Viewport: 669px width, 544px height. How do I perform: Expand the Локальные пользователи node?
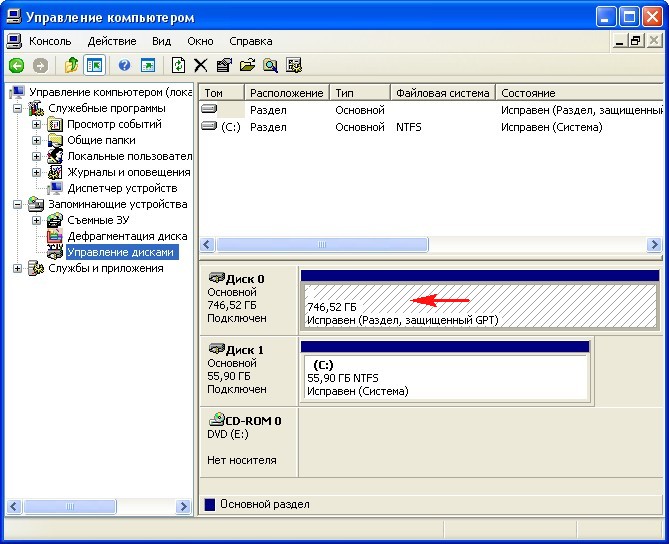[36, 157]
